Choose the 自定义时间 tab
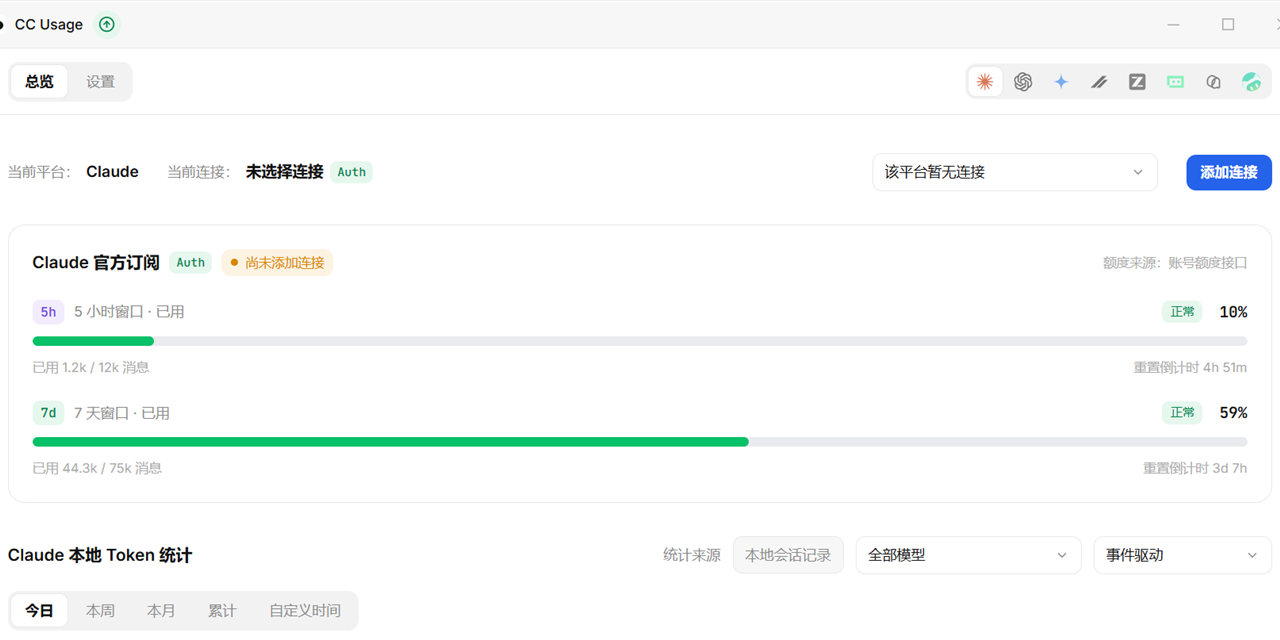1280x640 pixels. coord(305,610)
